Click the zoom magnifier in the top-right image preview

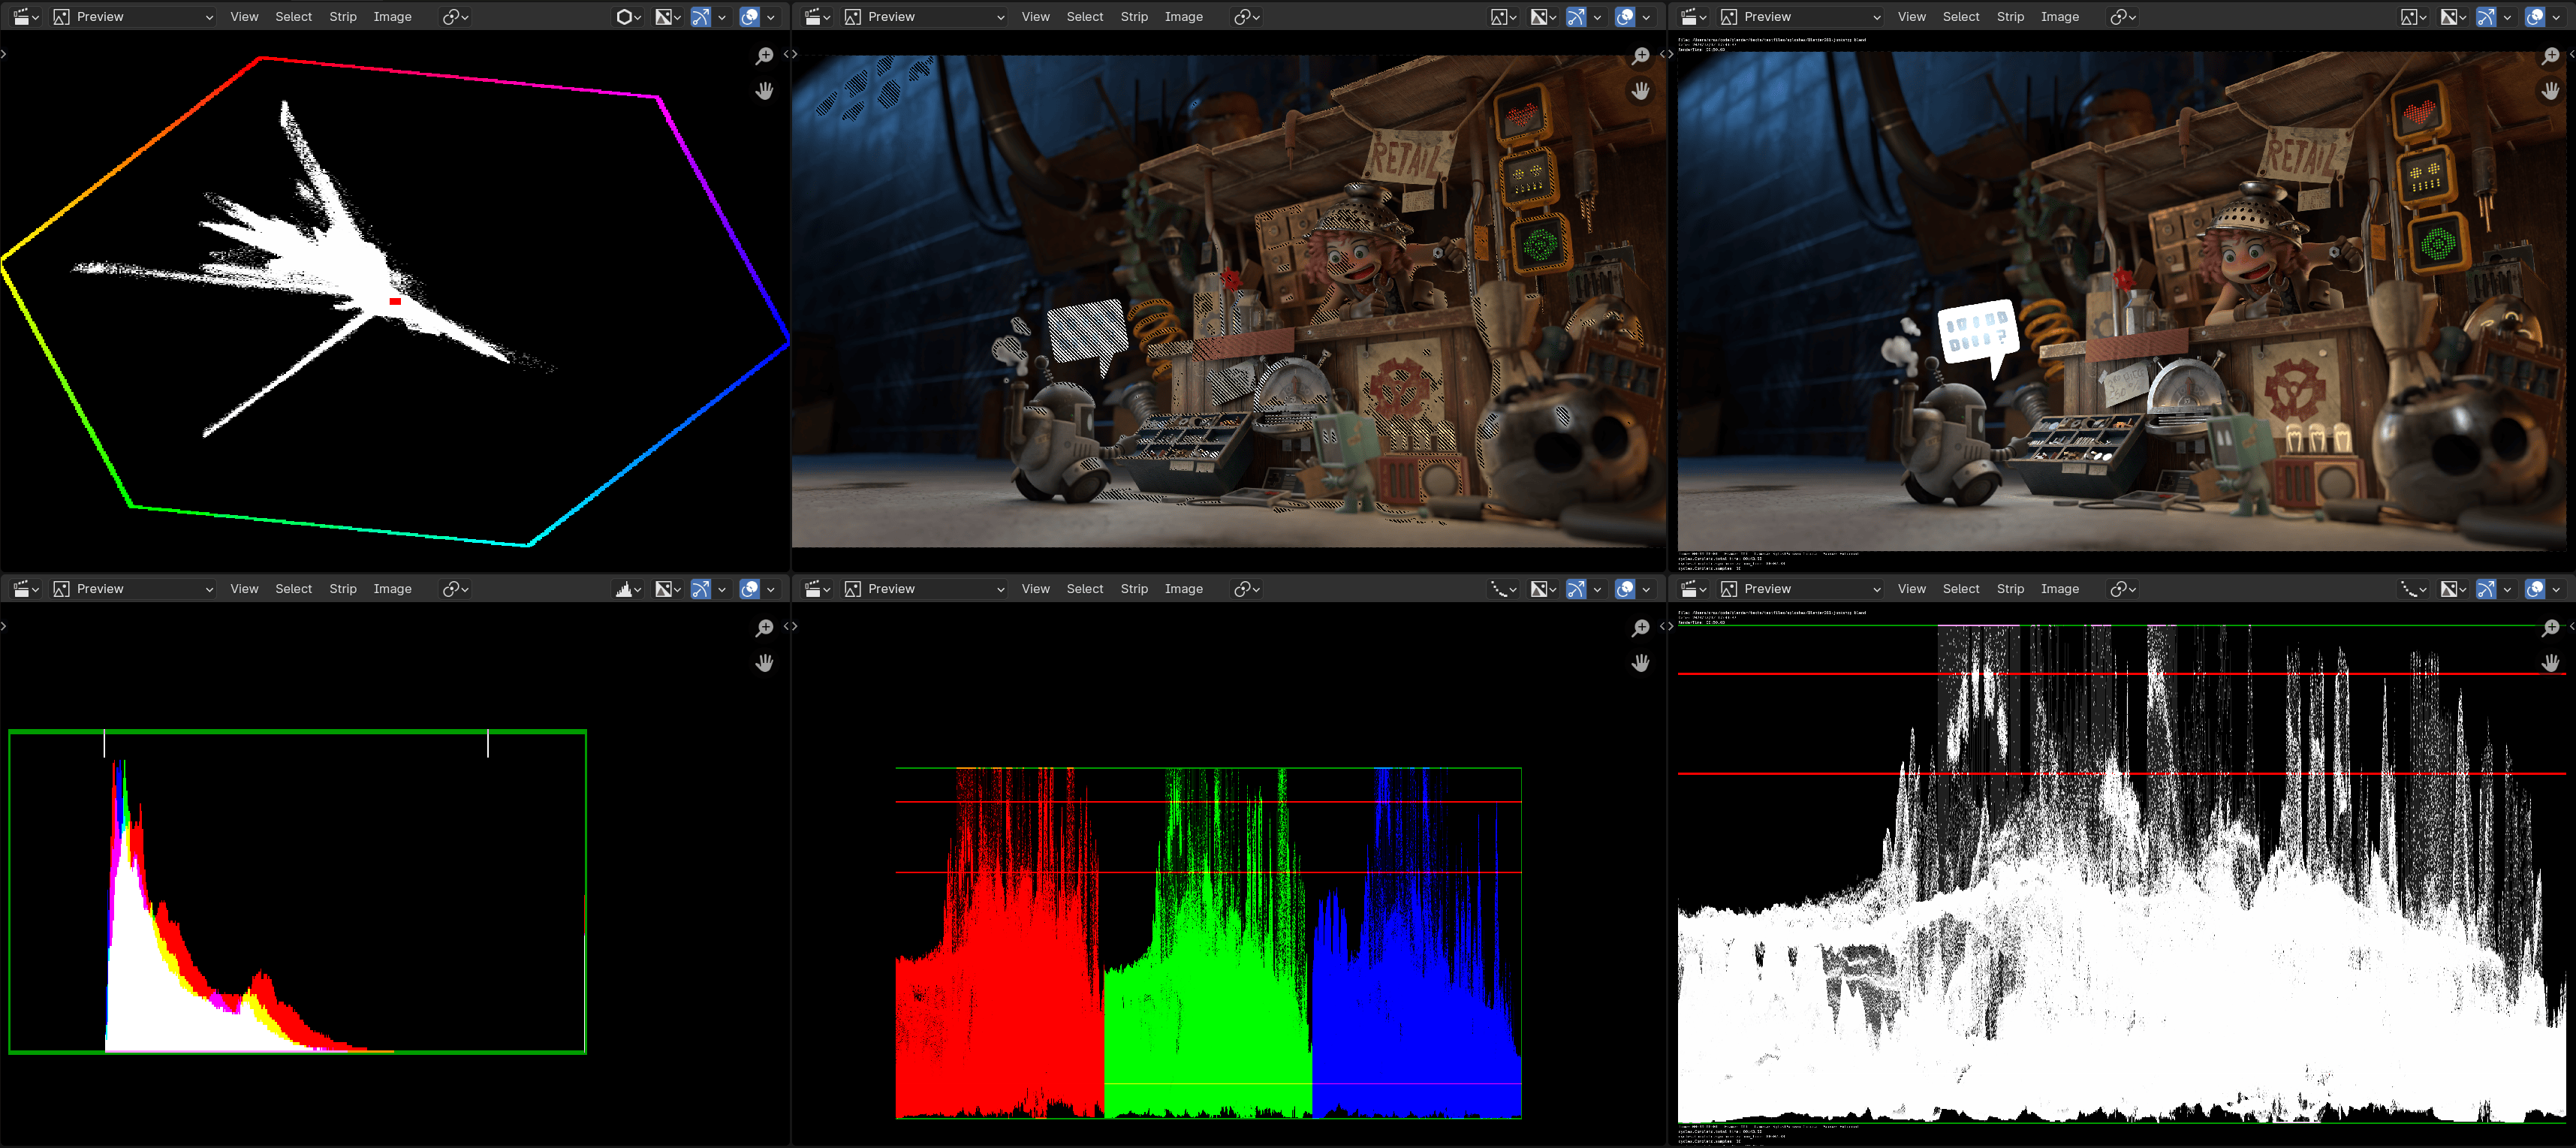2550,56
